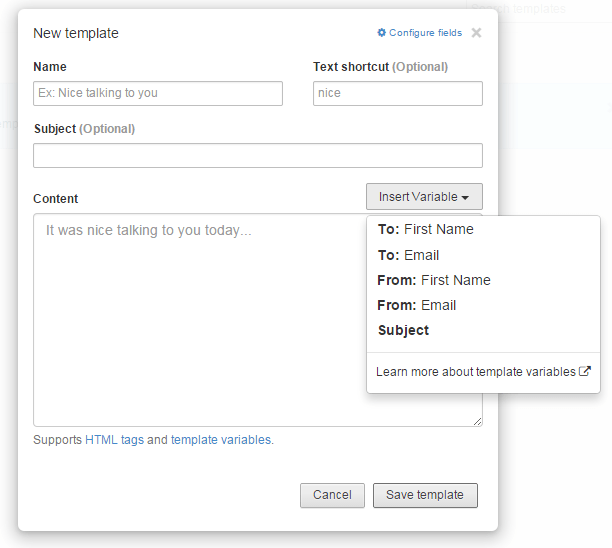
Task: Insert the To: First Name variable
Action: click(426, 229)
